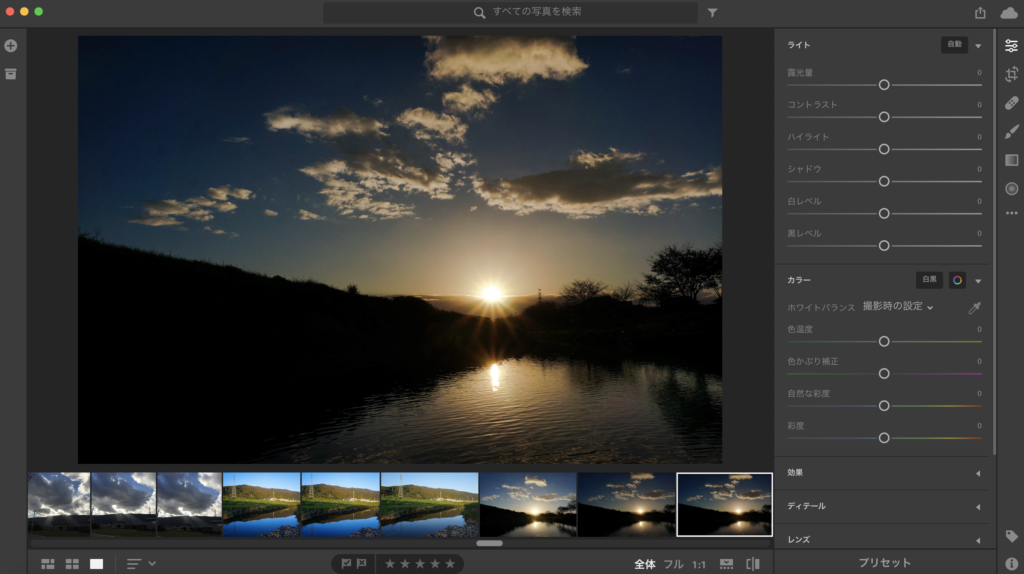
Task: Toggle 白黒 black and white mode
Action: (x=929, y=280)
